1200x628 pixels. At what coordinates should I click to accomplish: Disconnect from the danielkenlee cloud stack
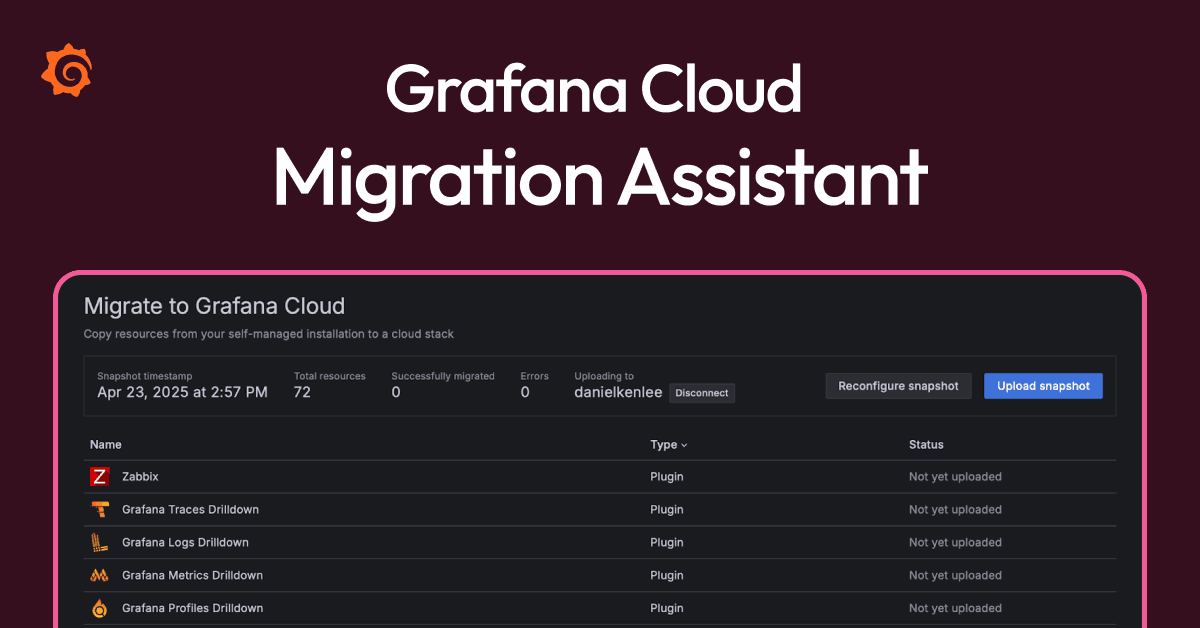702,393
